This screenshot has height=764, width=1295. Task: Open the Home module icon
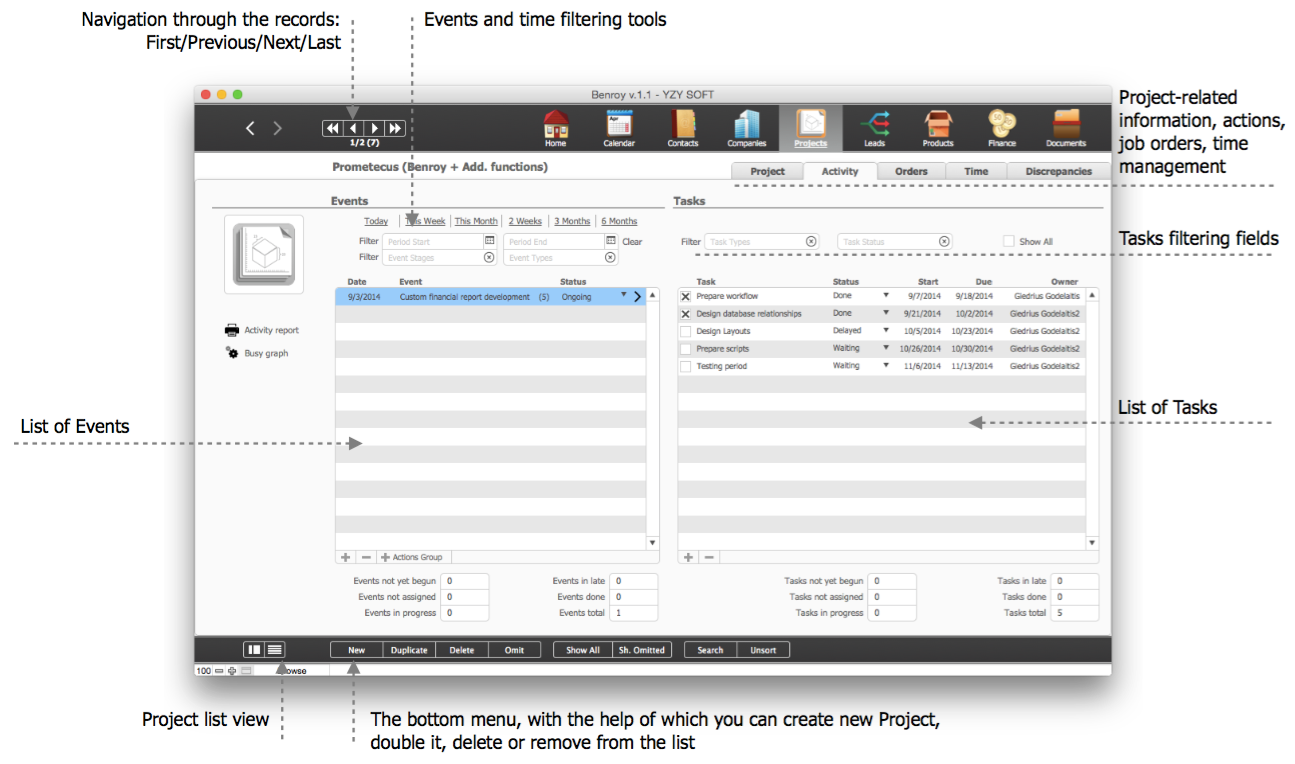[556, 126]
